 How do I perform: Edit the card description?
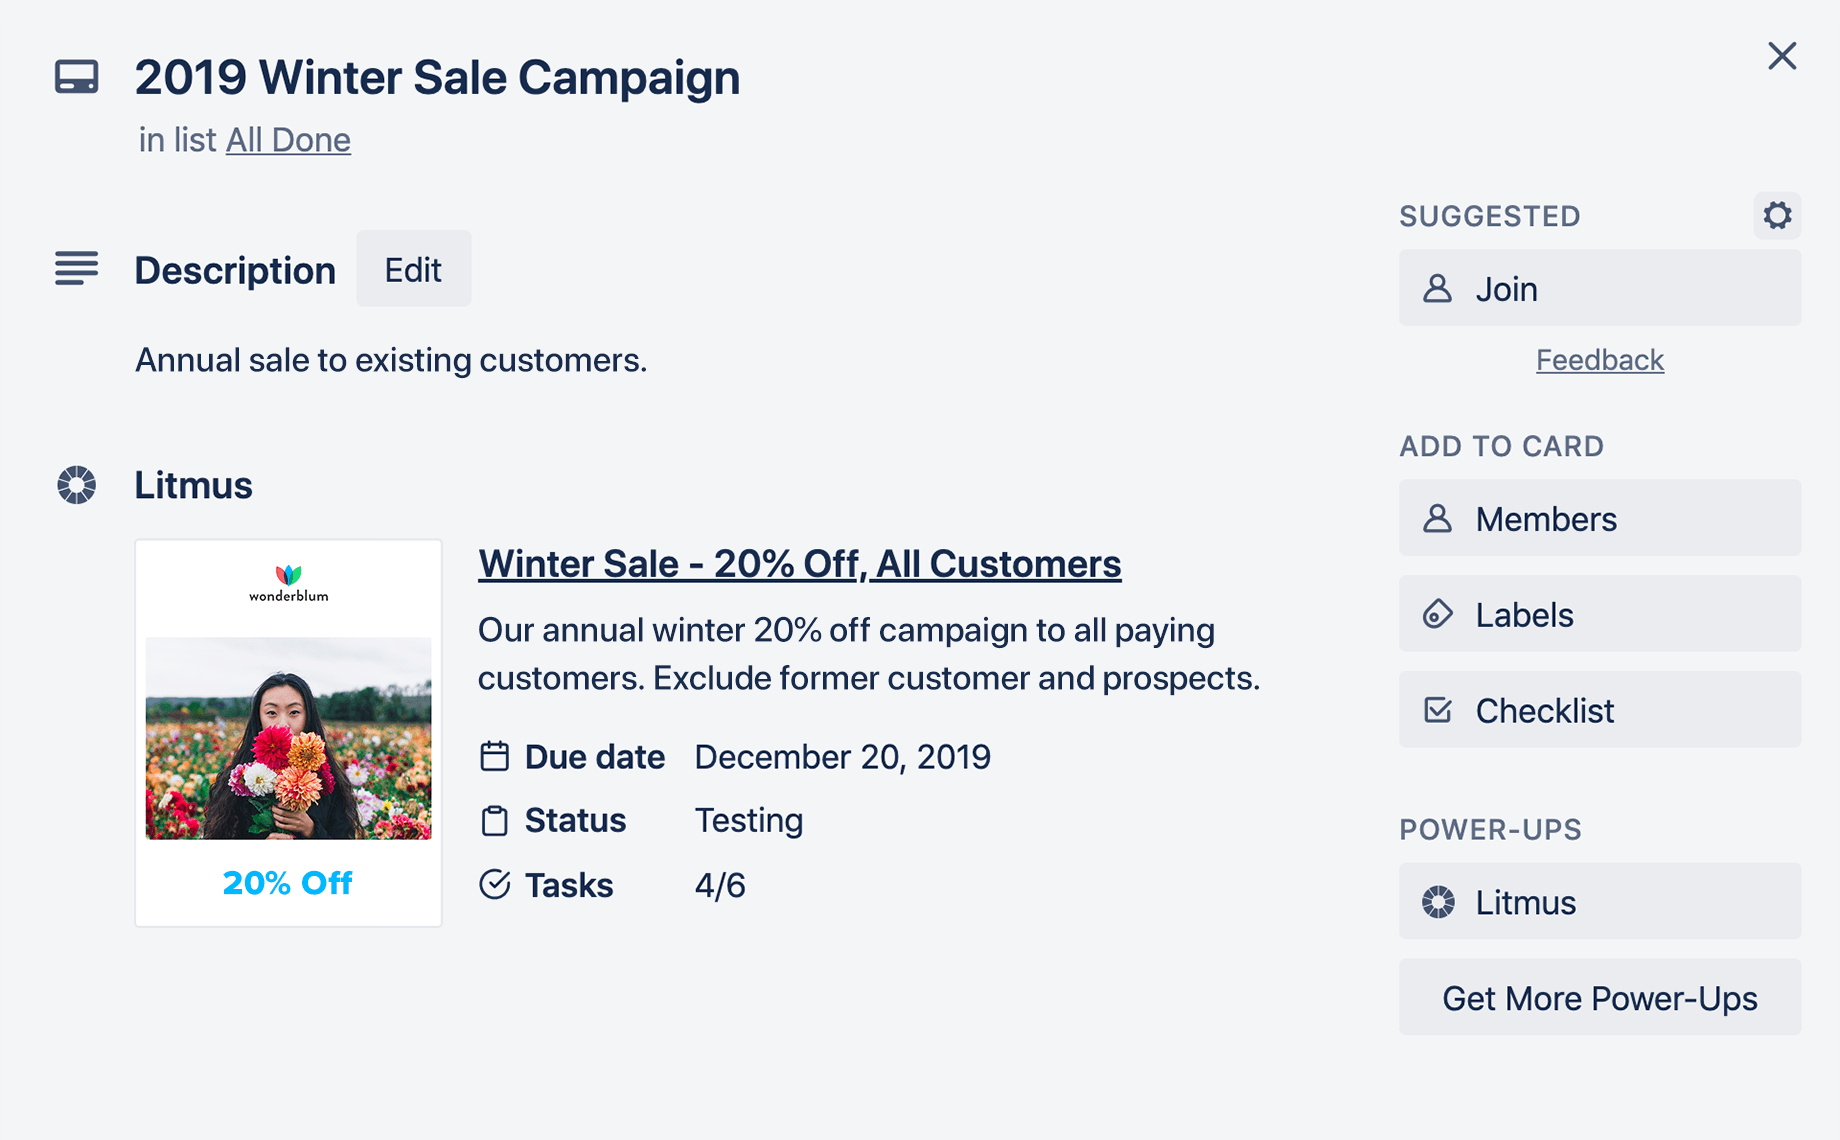pos(413,269)
